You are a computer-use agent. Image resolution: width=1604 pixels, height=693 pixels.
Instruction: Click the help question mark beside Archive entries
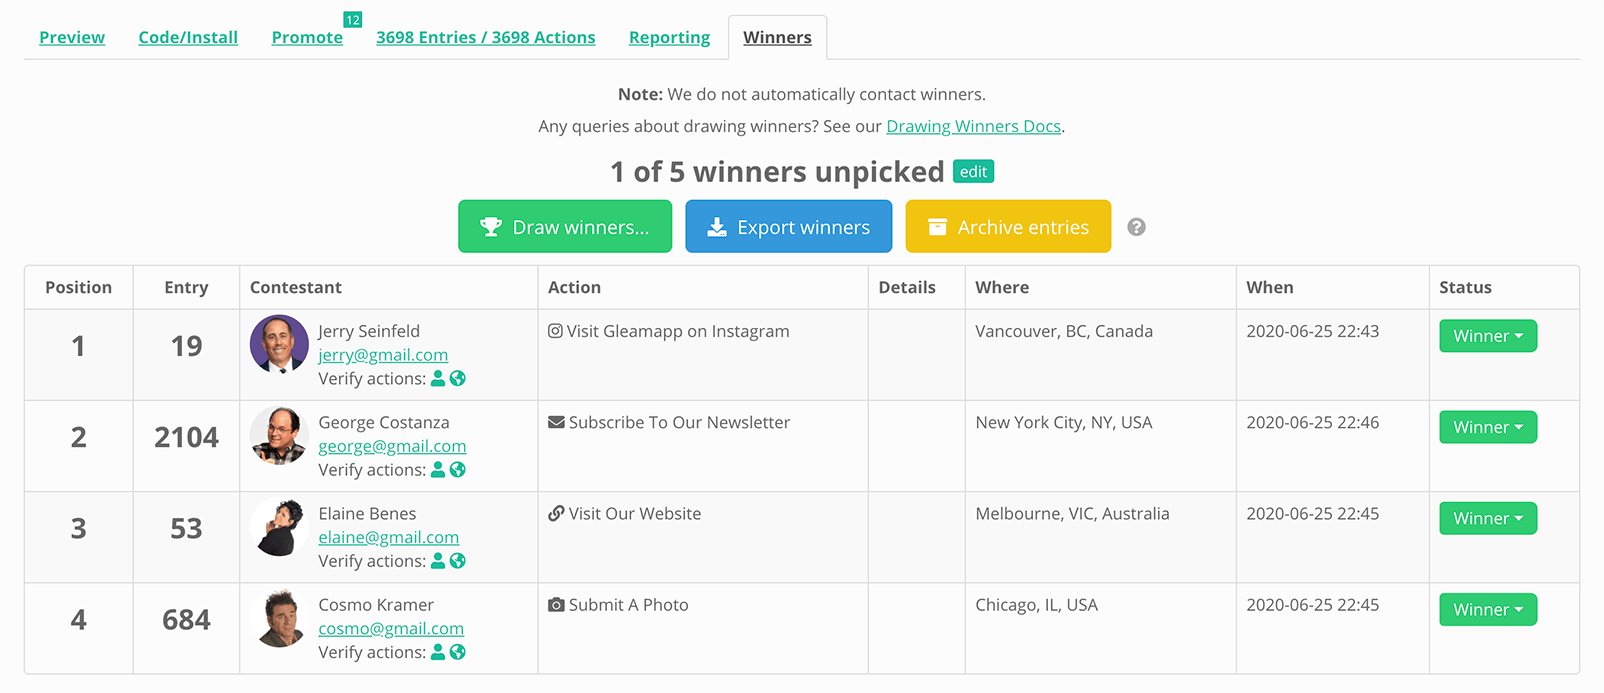1136,227
